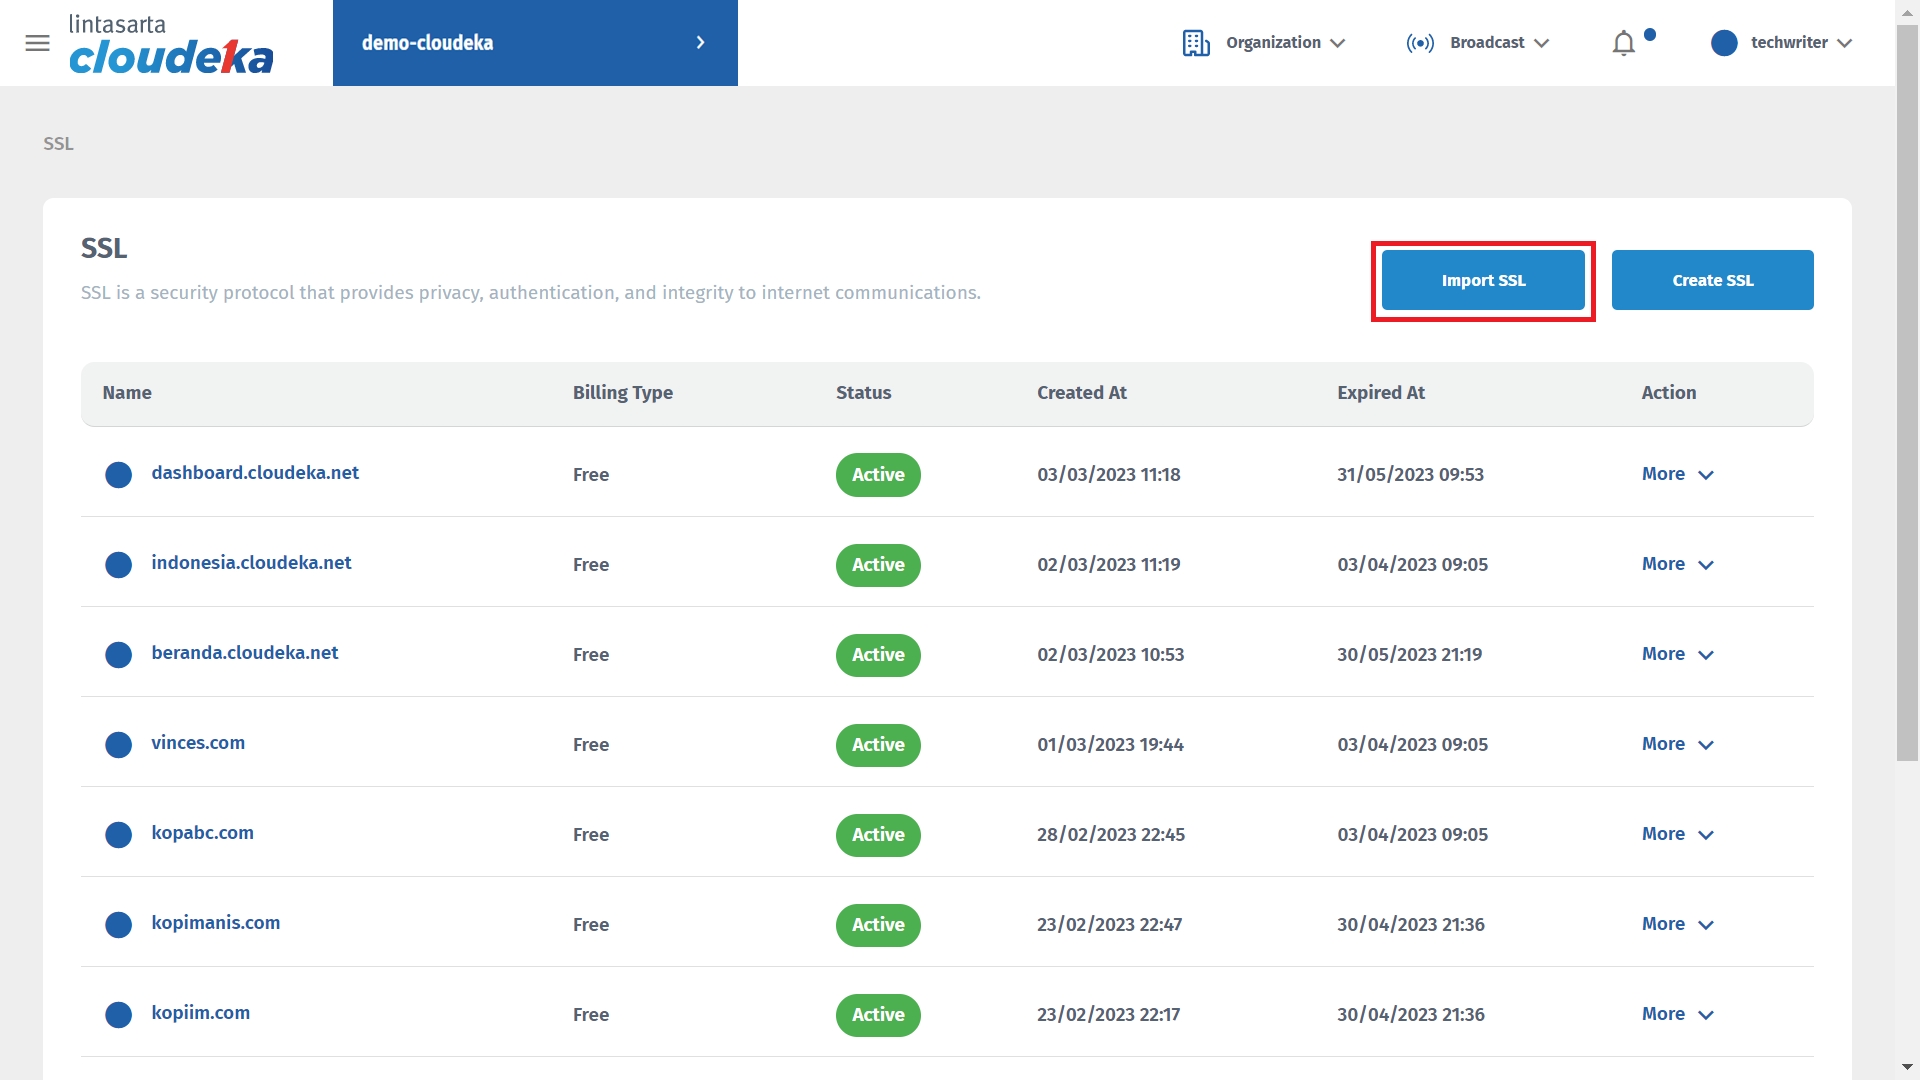Open the kopimanis.com certificate link
The width and height of the screenshot is (1920, 1080).
[x=216, y=923]
